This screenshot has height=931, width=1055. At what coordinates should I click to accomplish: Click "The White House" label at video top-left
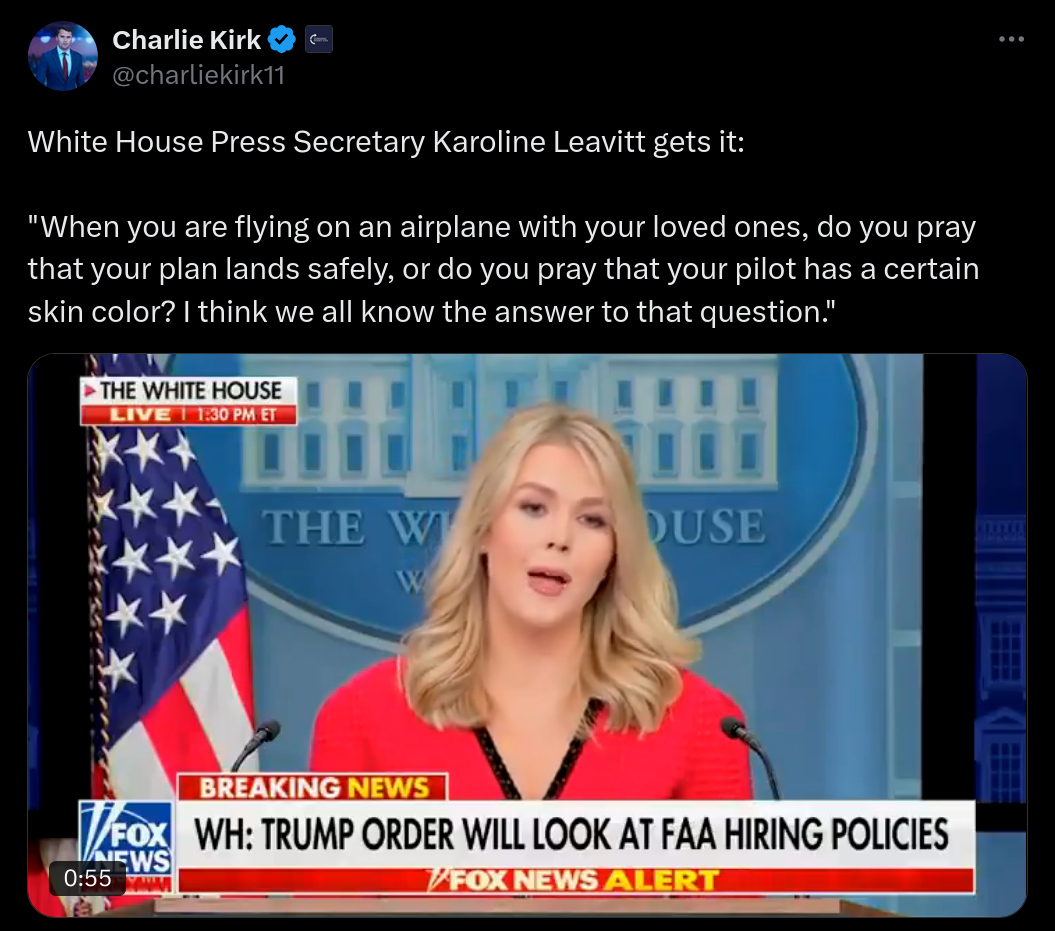(x=190, y=391)
